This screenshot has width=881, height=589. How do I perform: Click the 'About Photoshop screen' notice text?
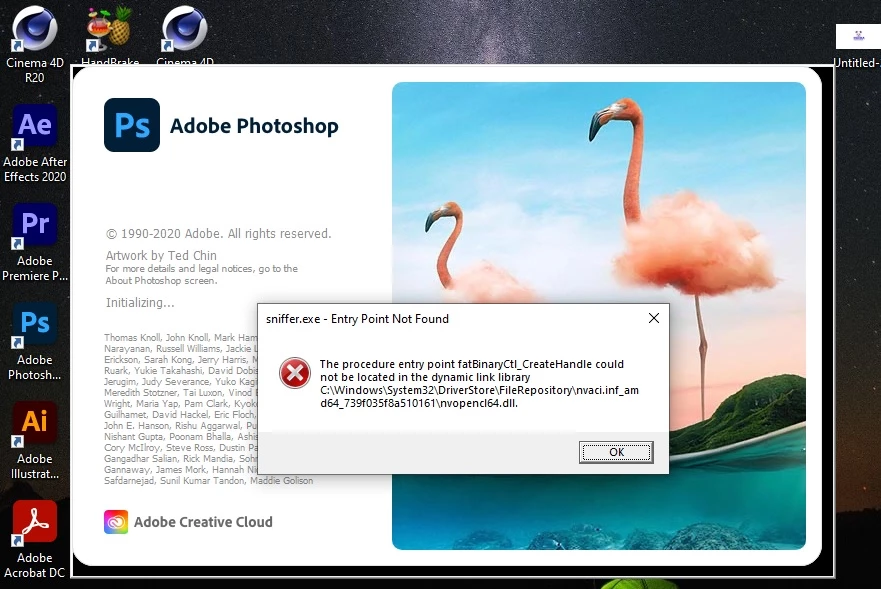click(x=161, y=280)
